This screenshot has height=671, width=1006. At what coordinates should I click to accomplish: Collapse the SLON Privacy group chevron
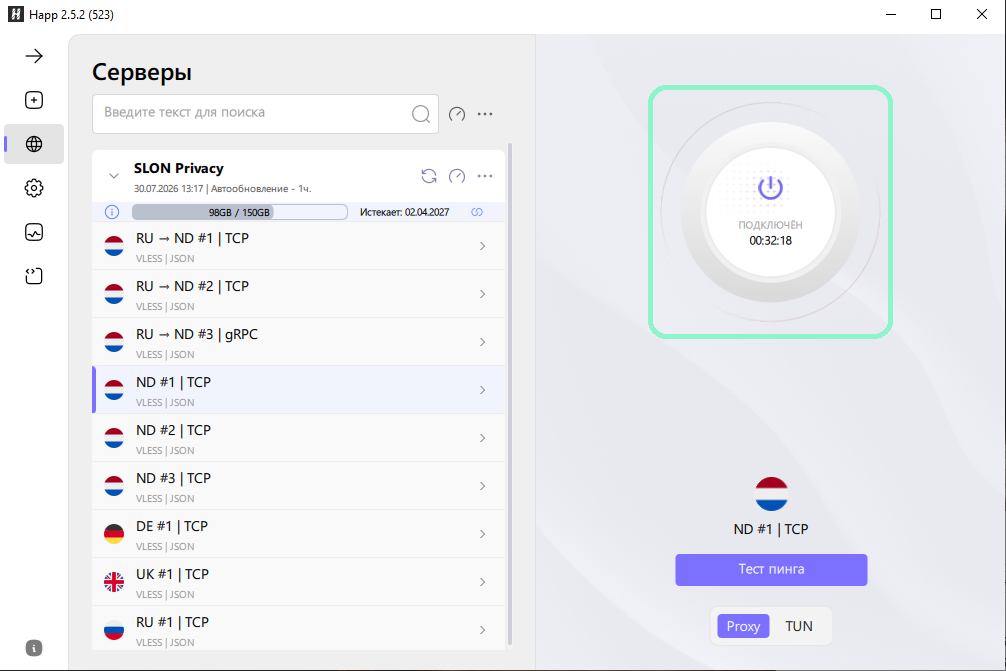[x=114, y=176]
